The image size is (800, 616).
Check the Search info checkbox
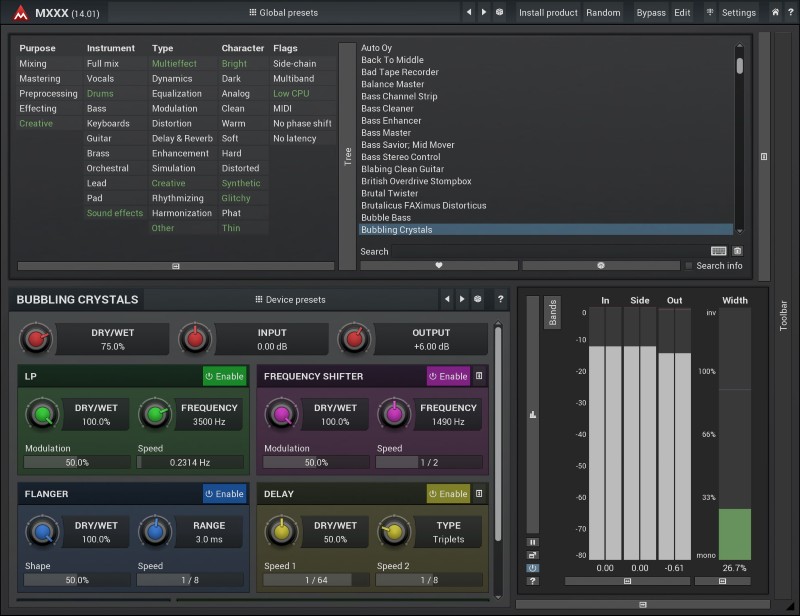coord(688,266)
